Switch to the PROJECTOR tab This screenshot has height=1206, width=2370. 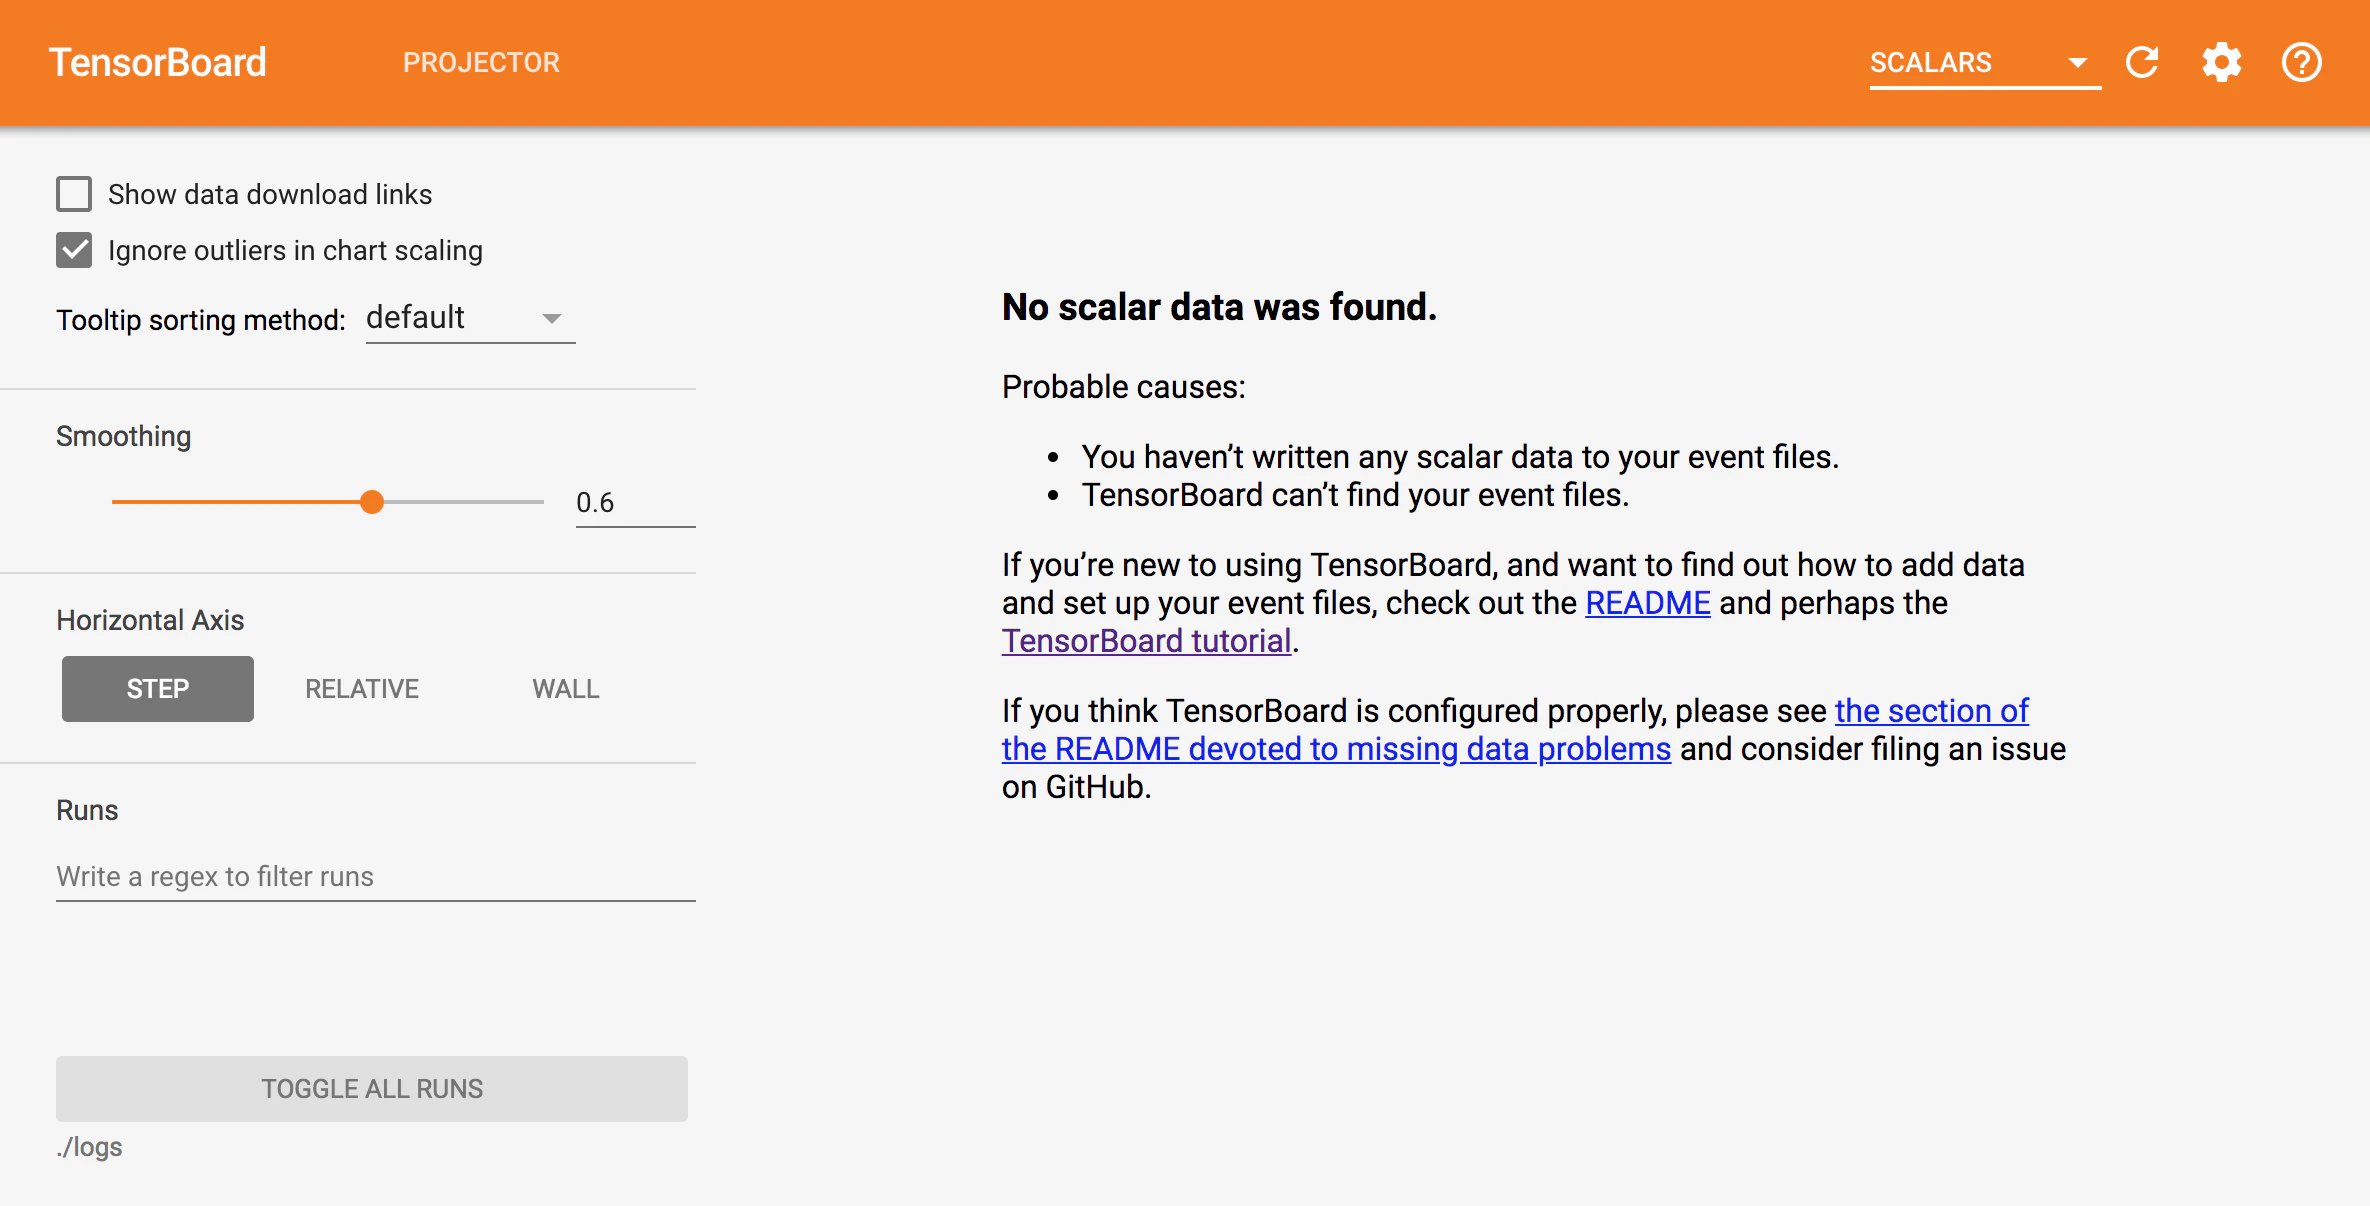(481, 62)
